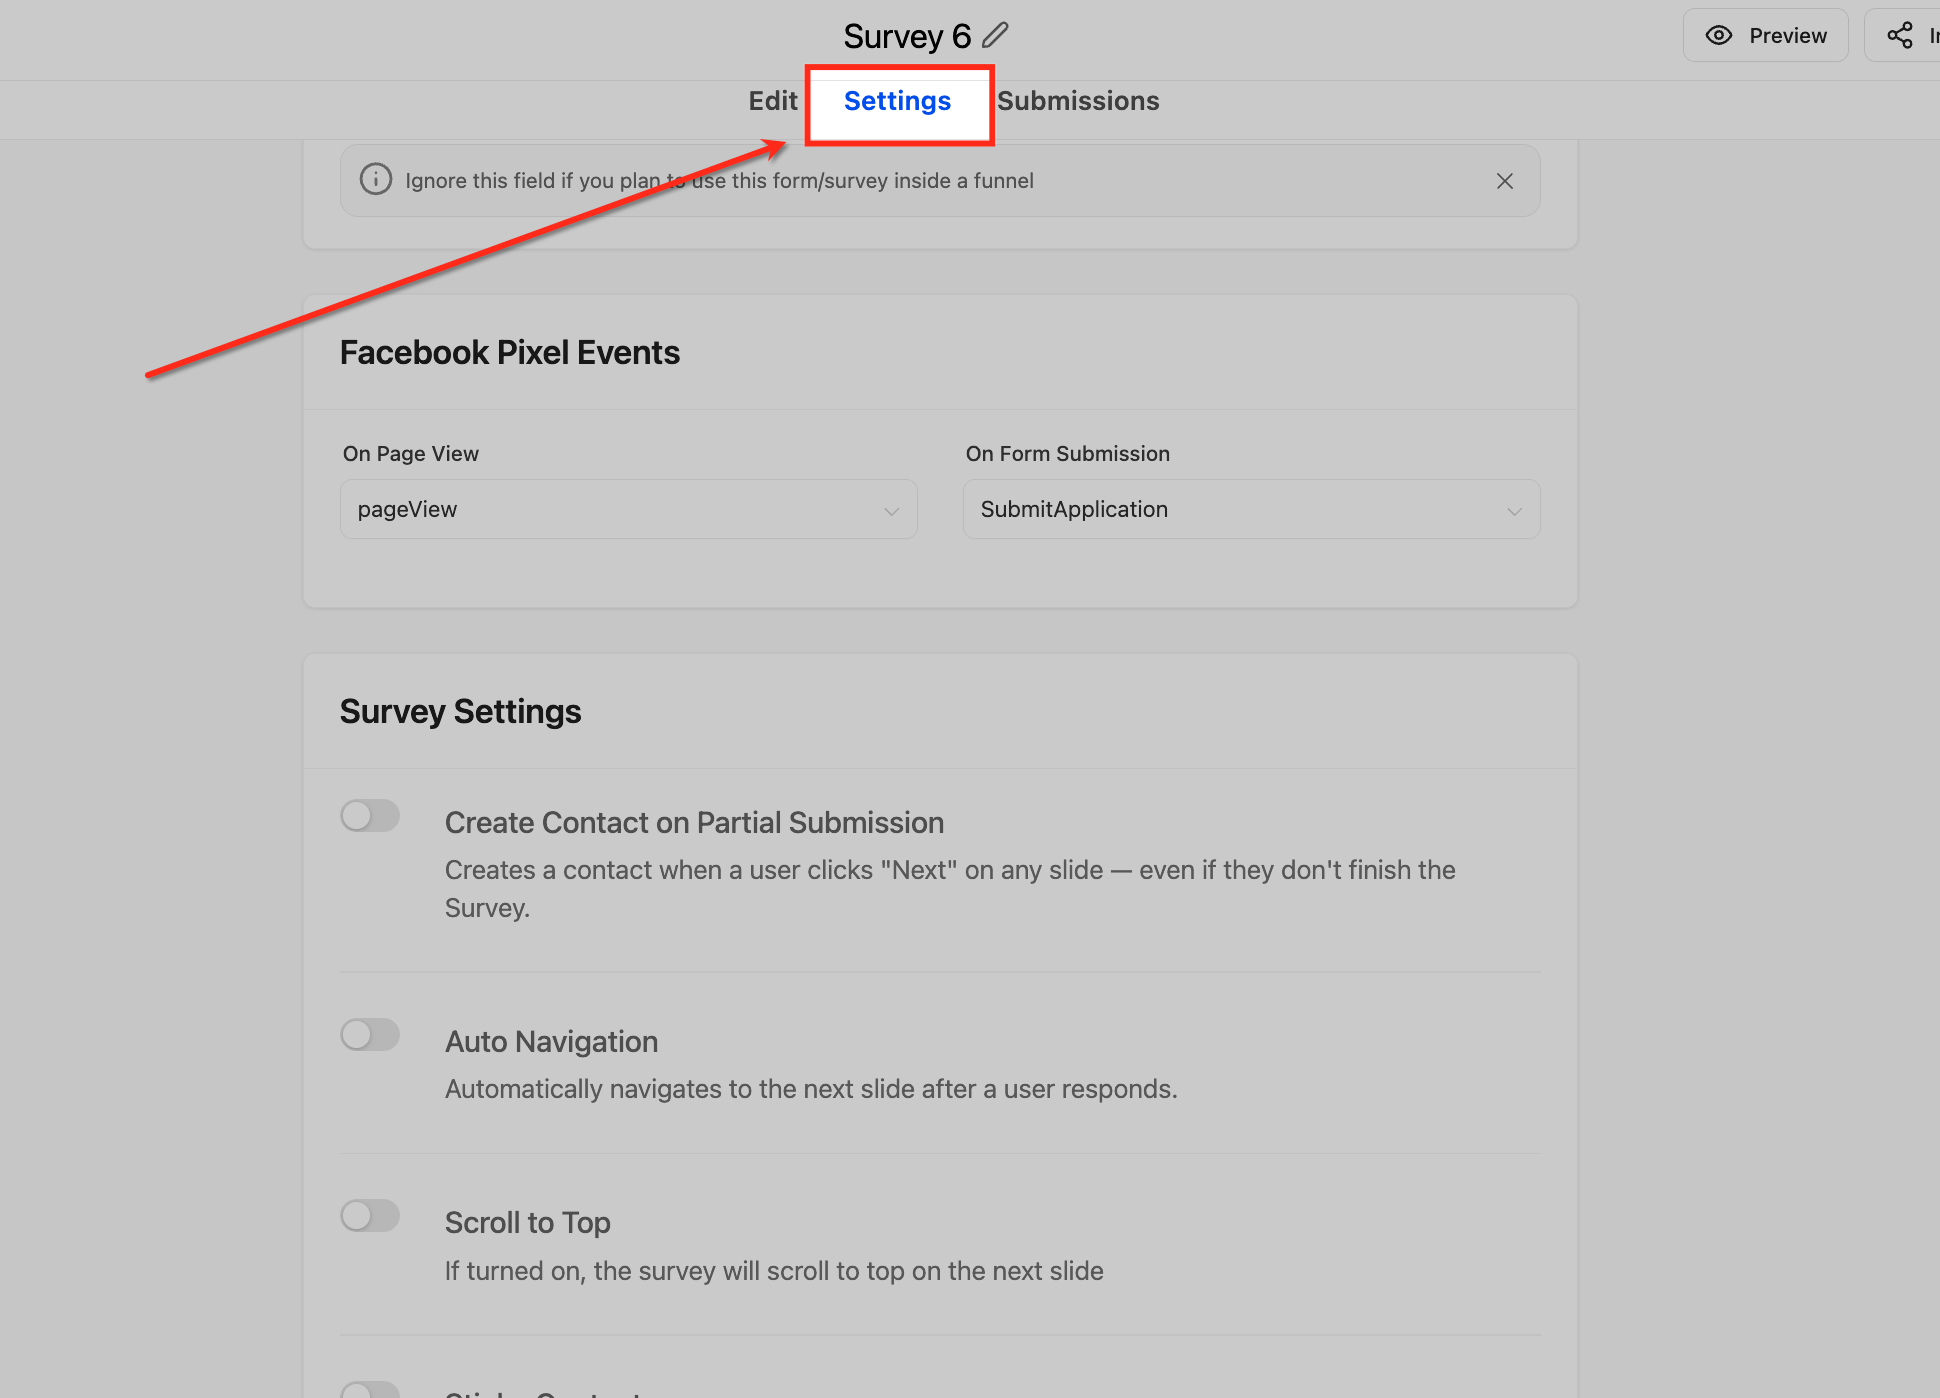The width and height of the screenshot is (1940, 1398).
Task: Turn on Auto Navigation
Action: tap(370, 1035)
